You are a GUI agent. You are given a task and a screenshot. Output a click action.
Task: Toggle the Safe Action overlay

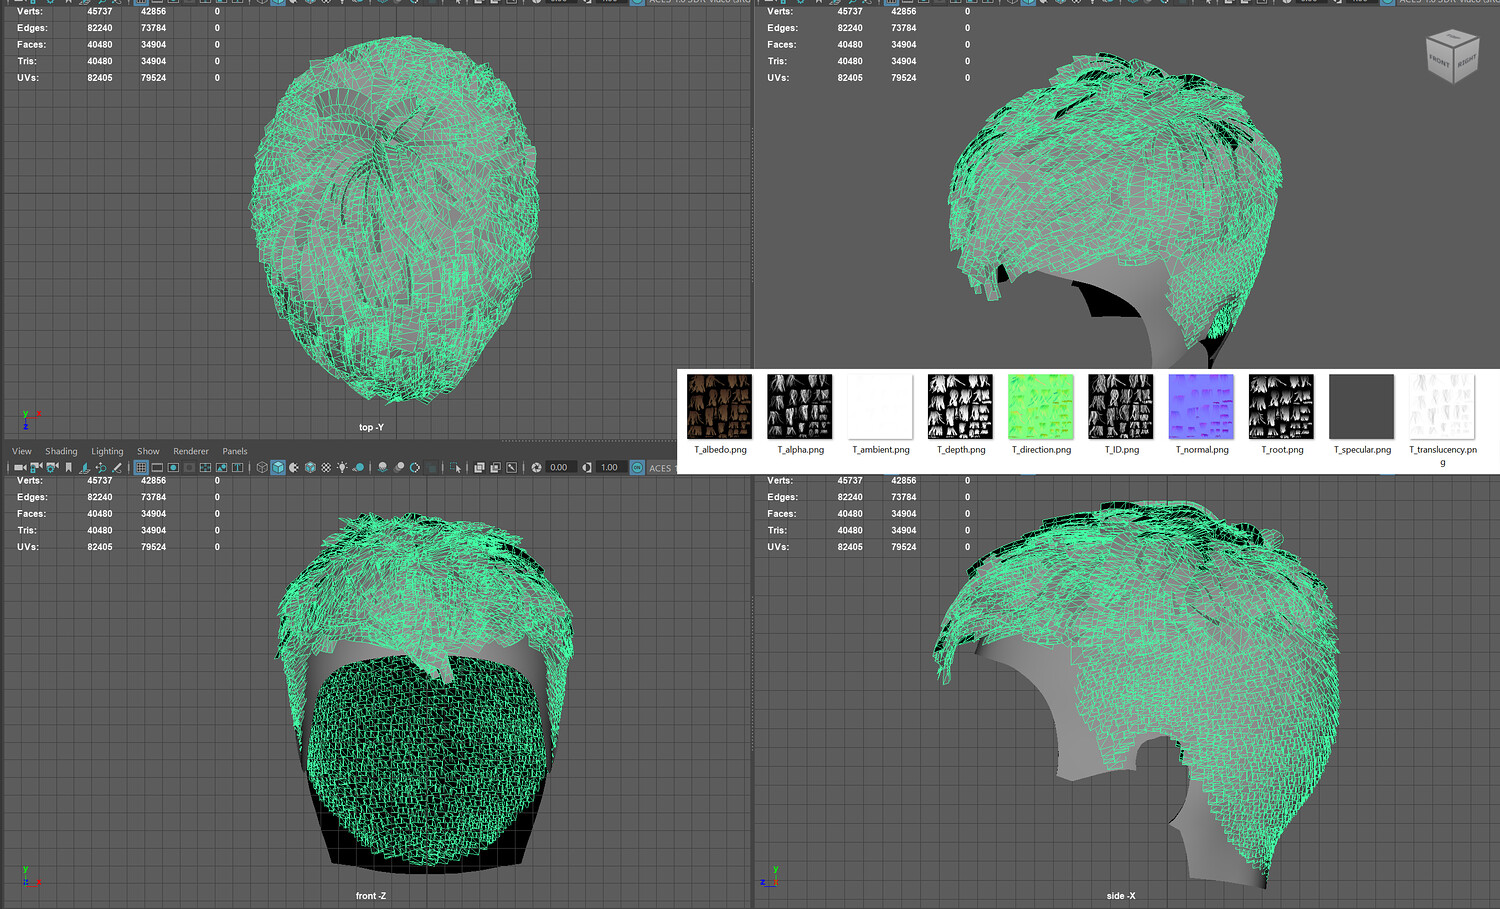[x=221, y=467]
